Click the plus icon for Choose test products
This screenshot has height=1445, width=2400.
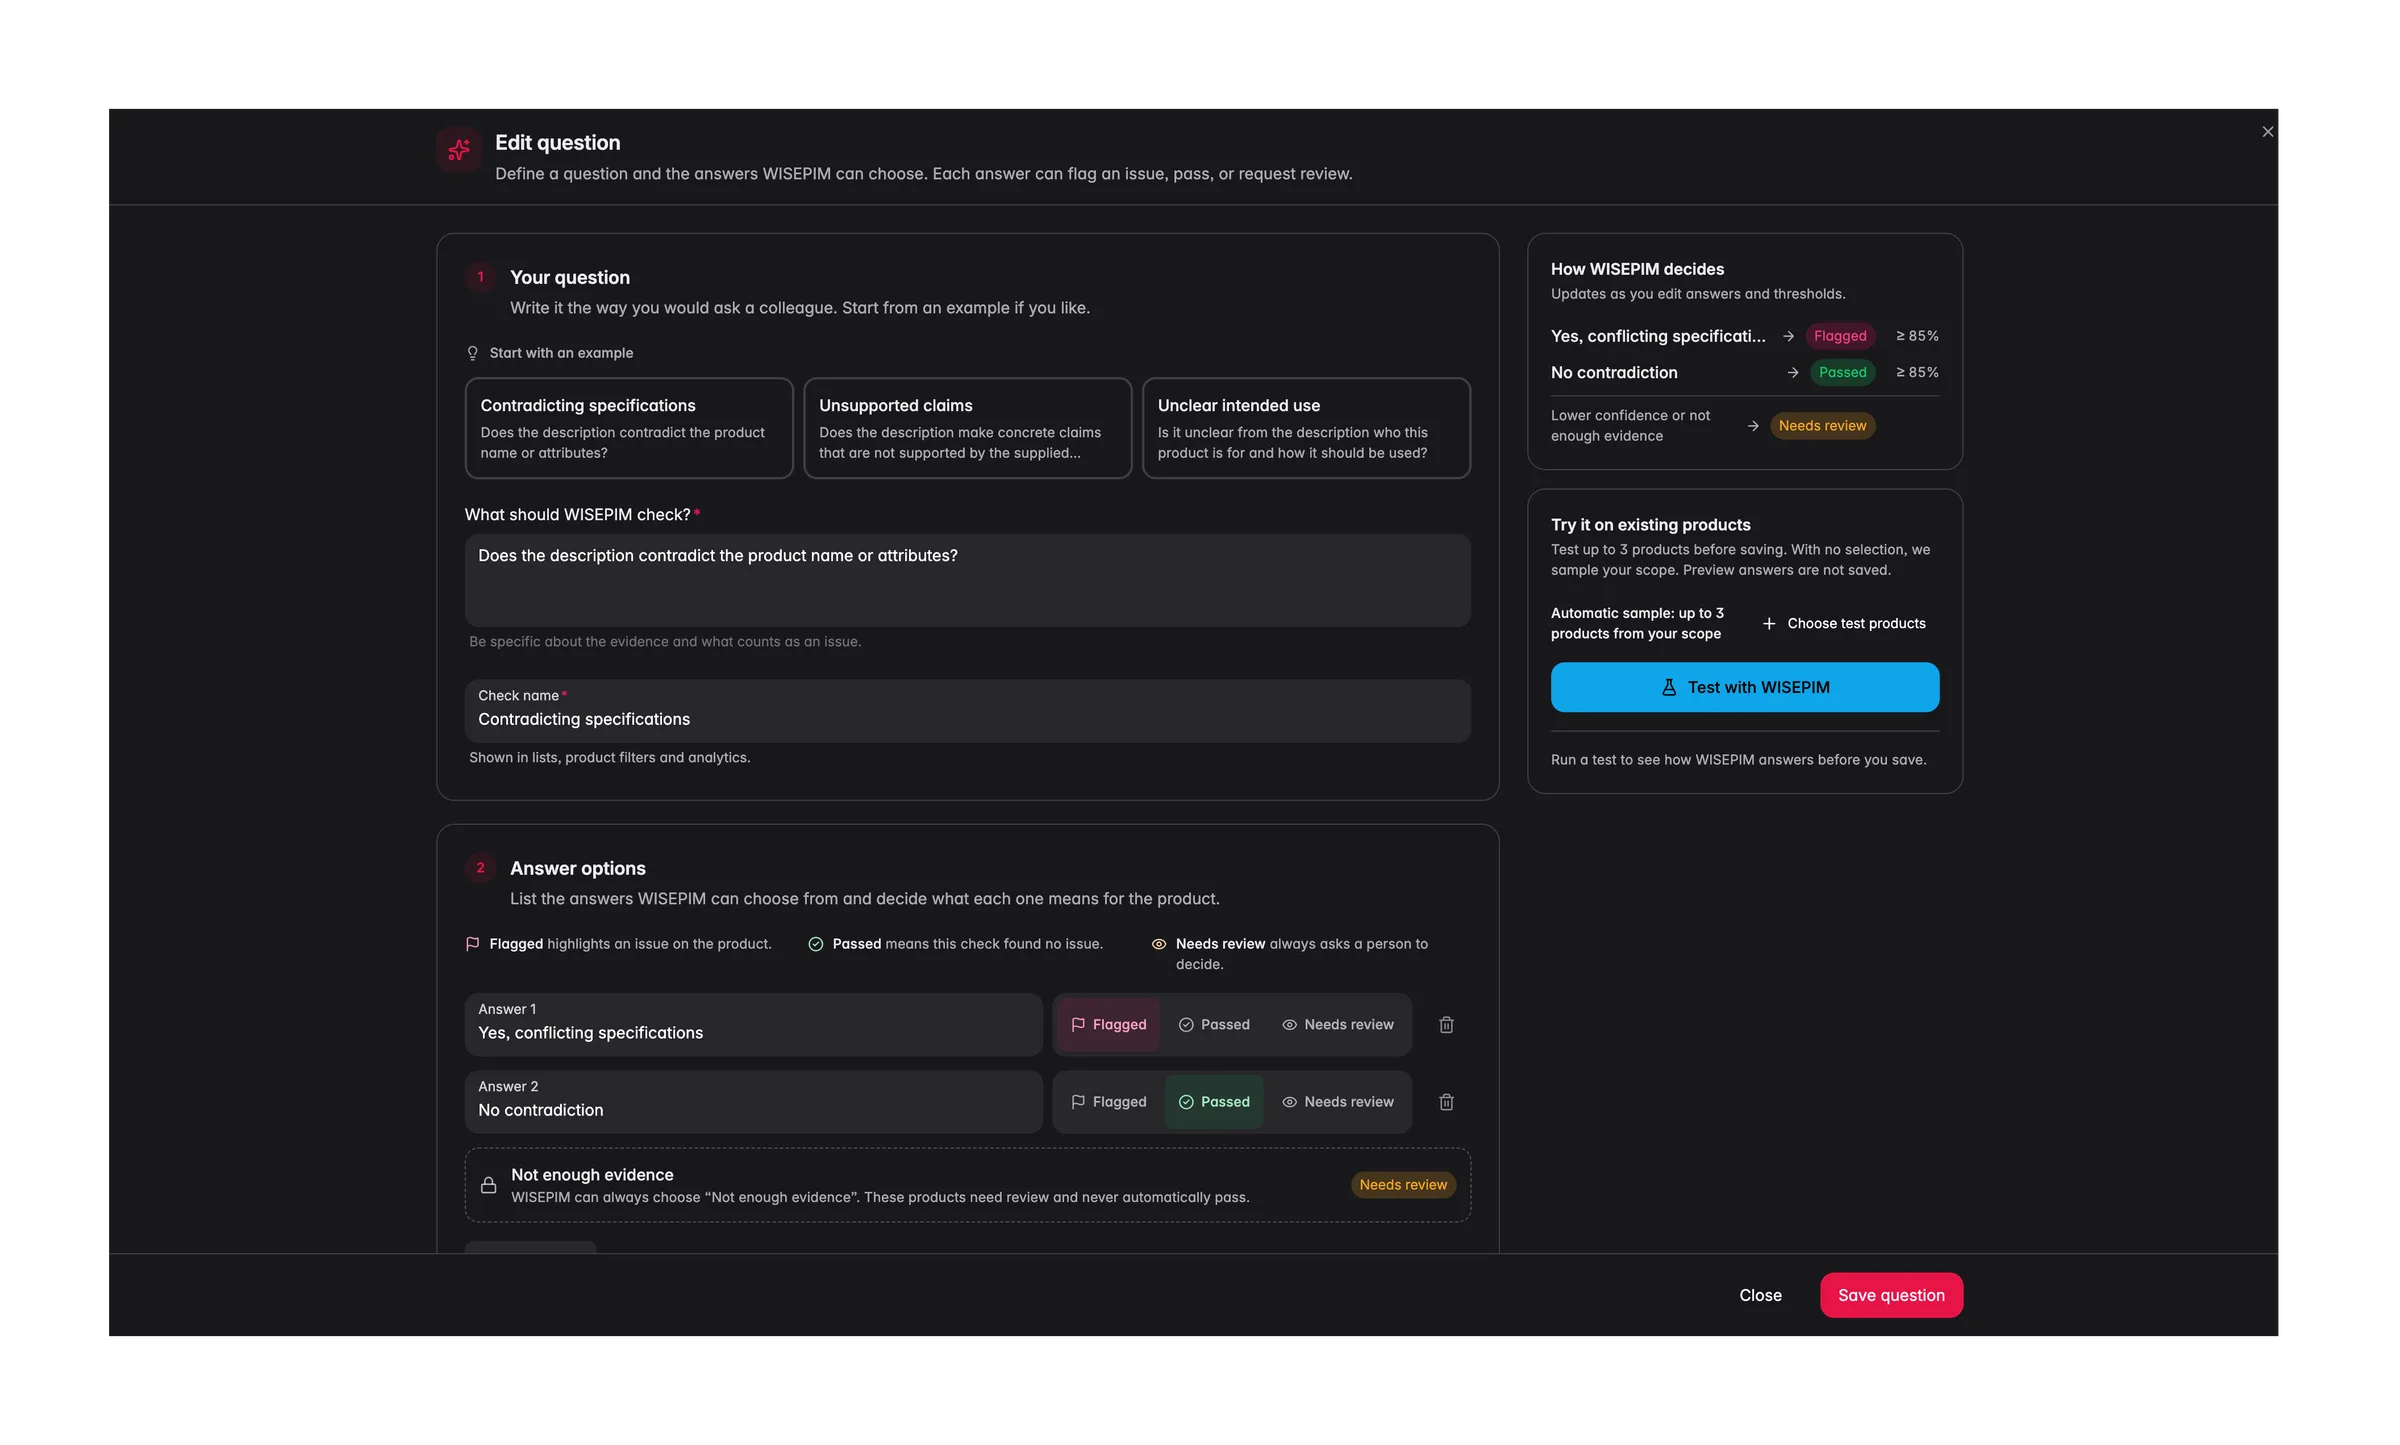coord(1769,623)
